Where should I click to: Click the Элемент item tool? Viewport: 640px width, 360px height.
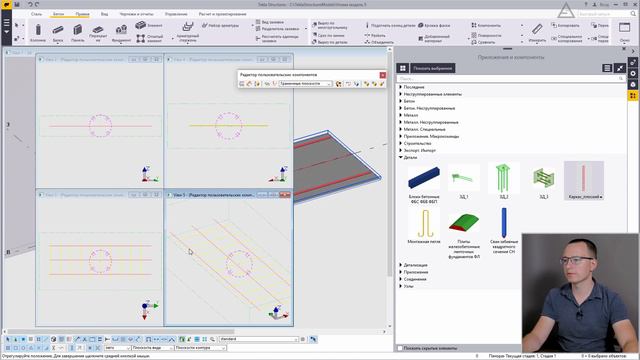149,25
